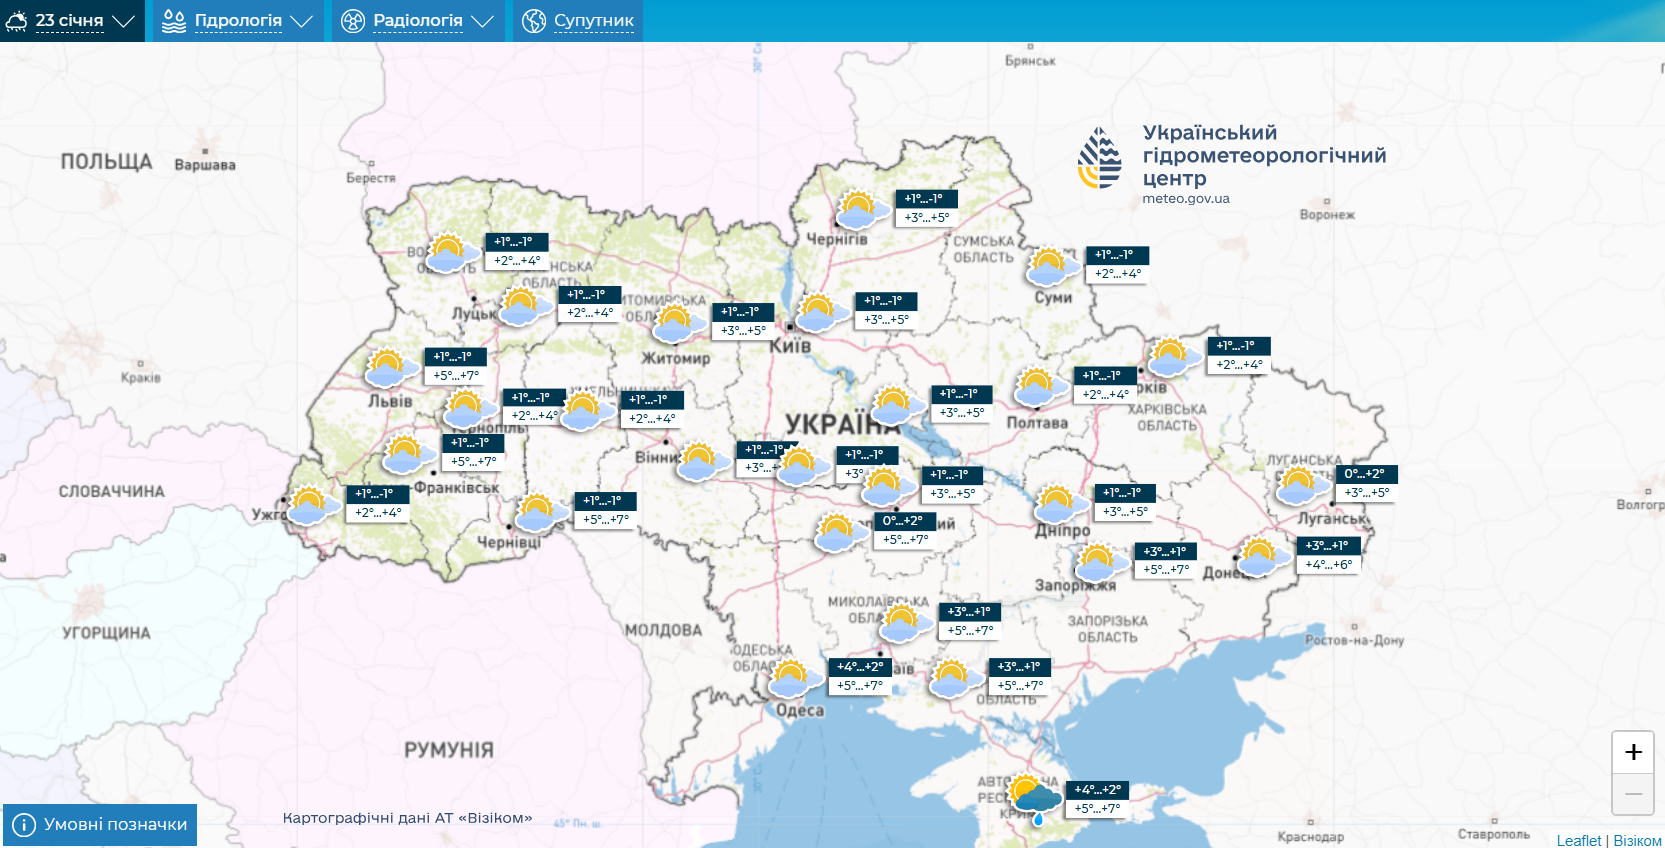Open the Умовні позначки legend
Screen dimensions: 1665x848
(100, 825)
